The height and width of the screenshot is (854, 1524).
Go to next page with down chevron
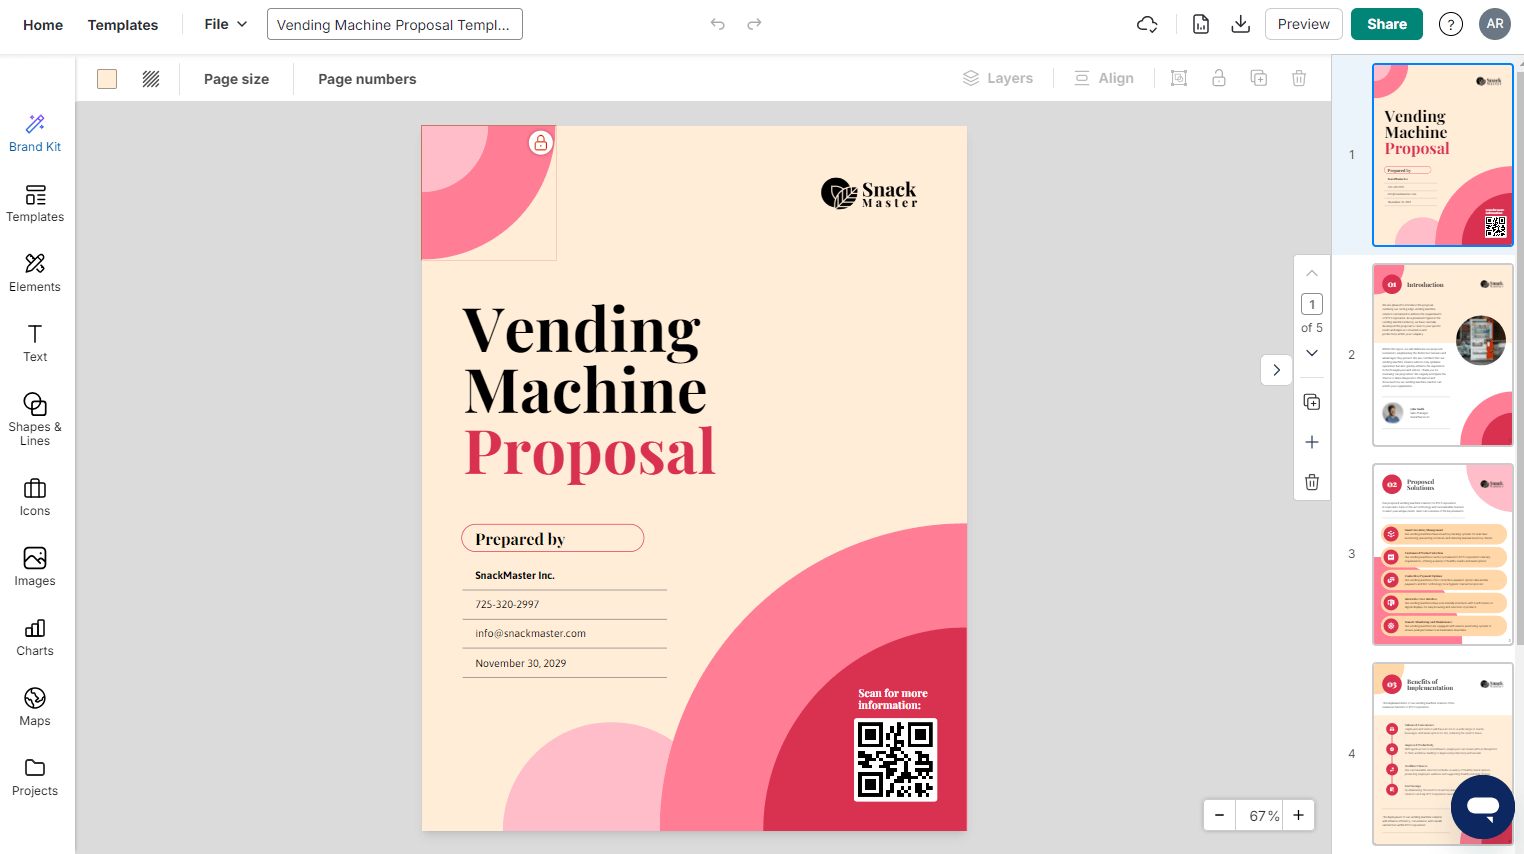point(1312,353)
